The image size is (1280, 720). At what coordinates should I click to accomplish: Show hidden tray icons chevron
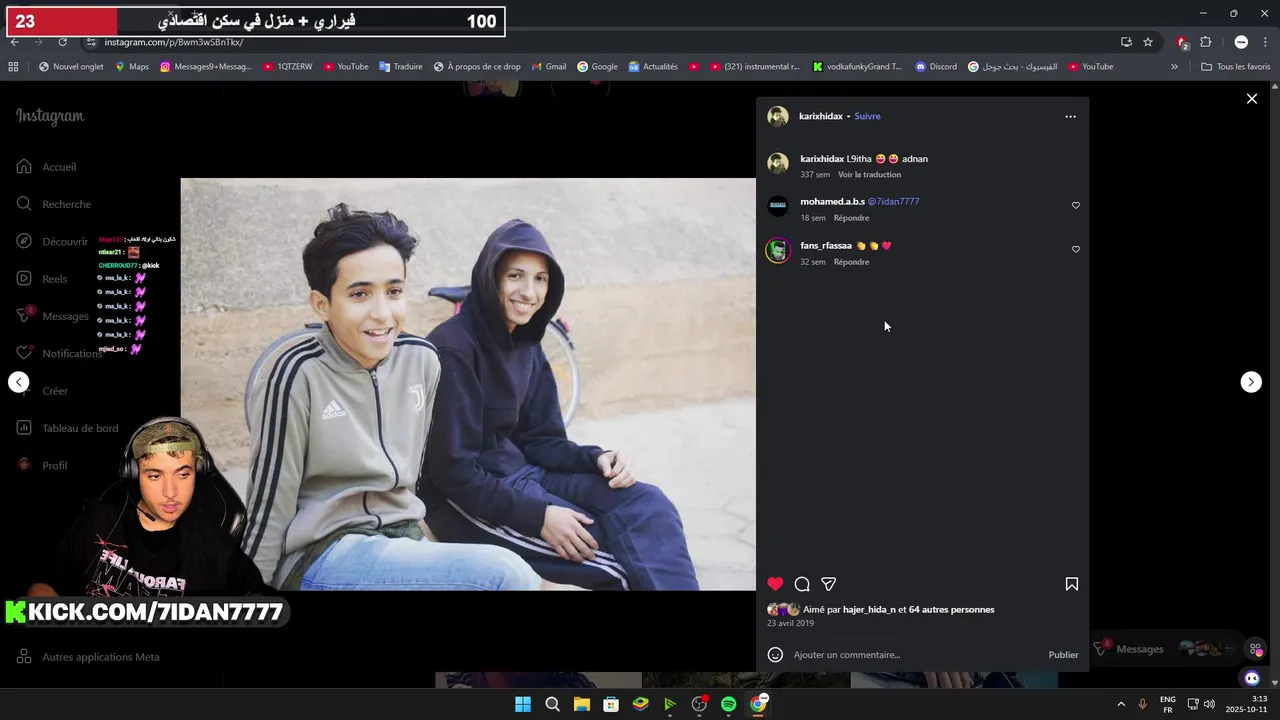click(x=1120, y=704)
